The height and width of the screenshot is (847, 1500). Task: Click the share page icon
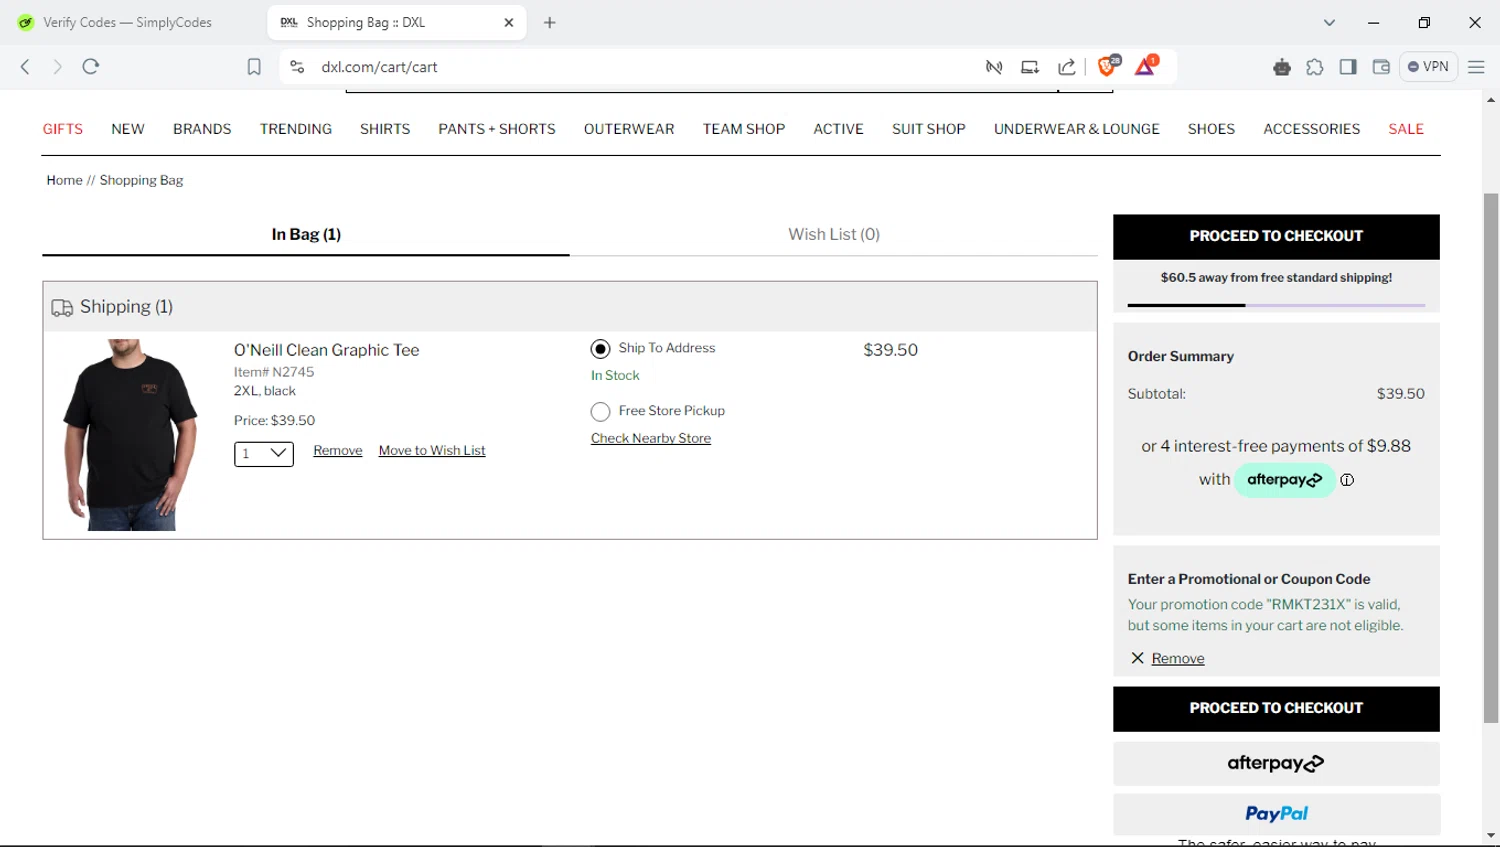point(1067,67)
